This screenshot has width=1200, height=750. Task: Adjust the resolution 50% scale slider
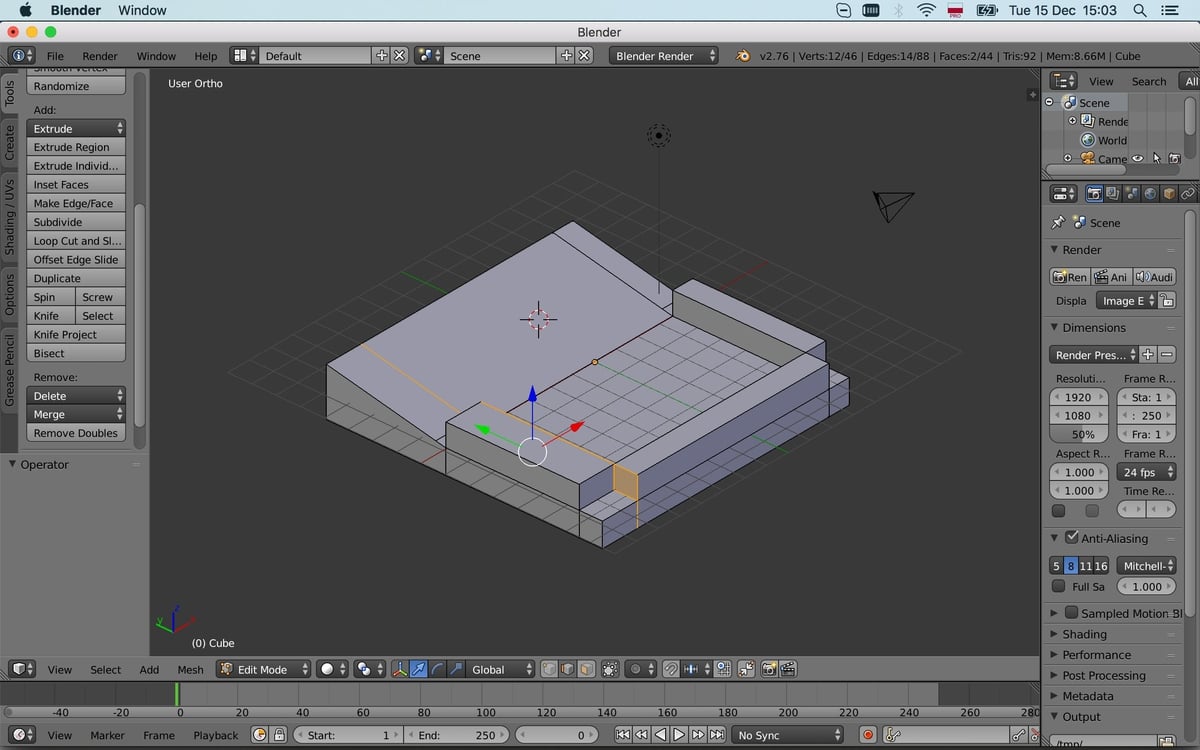1080,434
